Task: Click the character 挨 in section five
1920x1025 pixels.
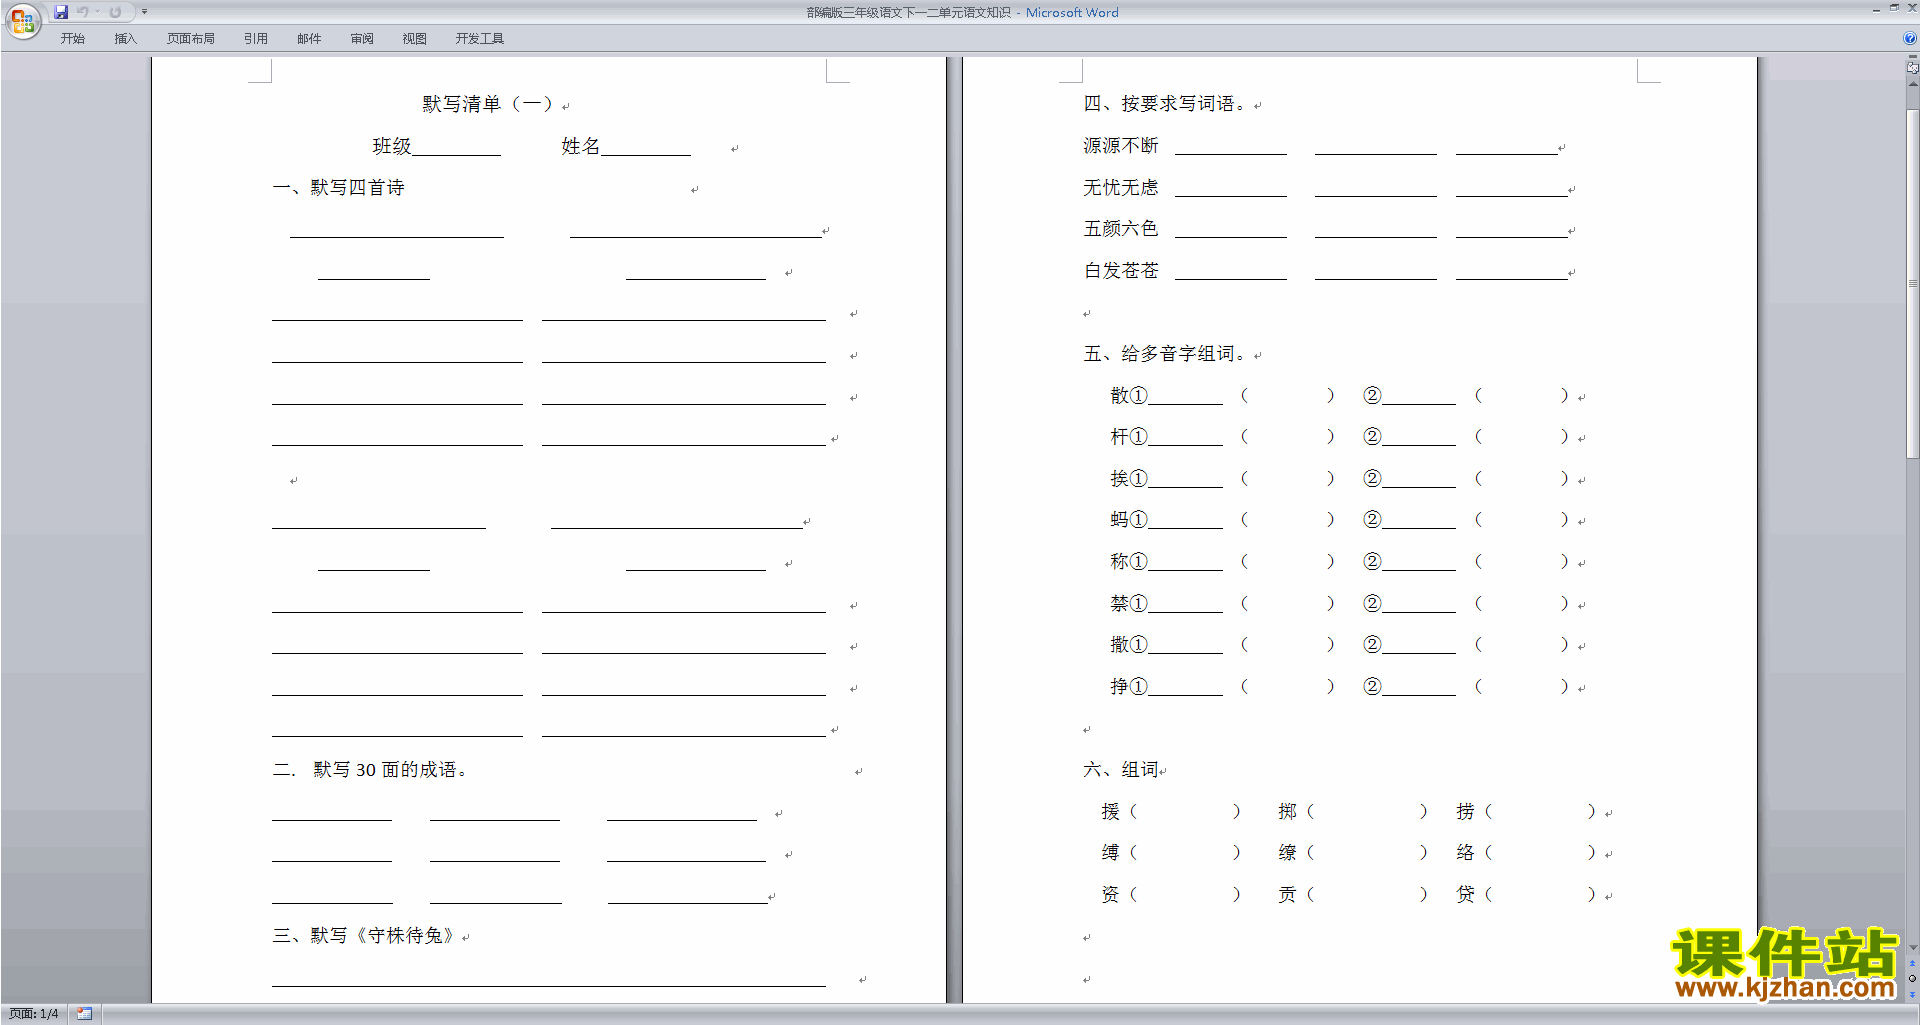Action: coord(1120,479)
